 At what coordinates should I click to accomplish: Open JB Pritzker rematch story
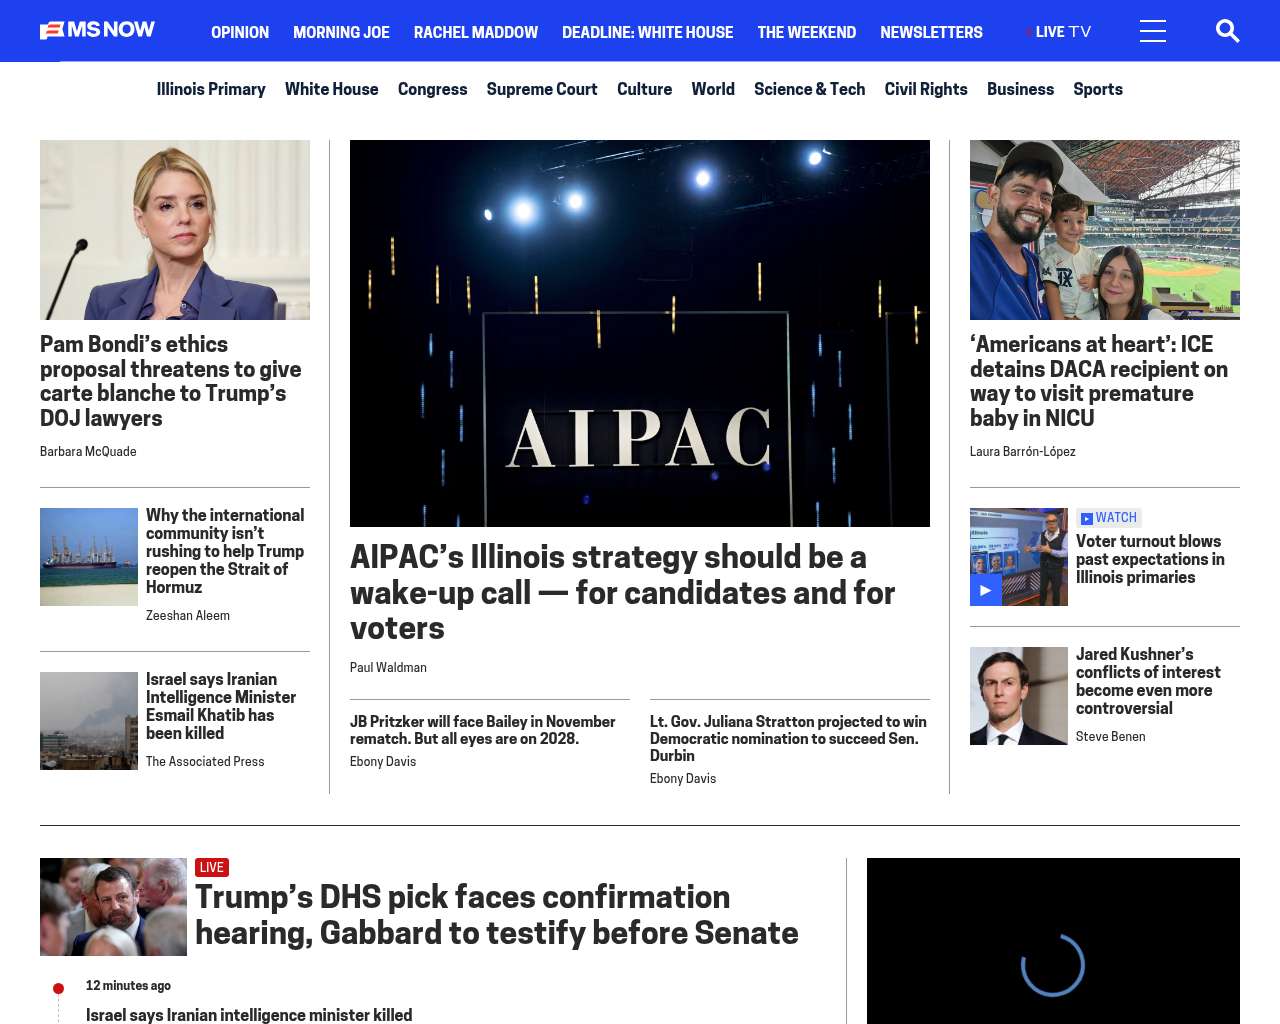coord(482,730)
